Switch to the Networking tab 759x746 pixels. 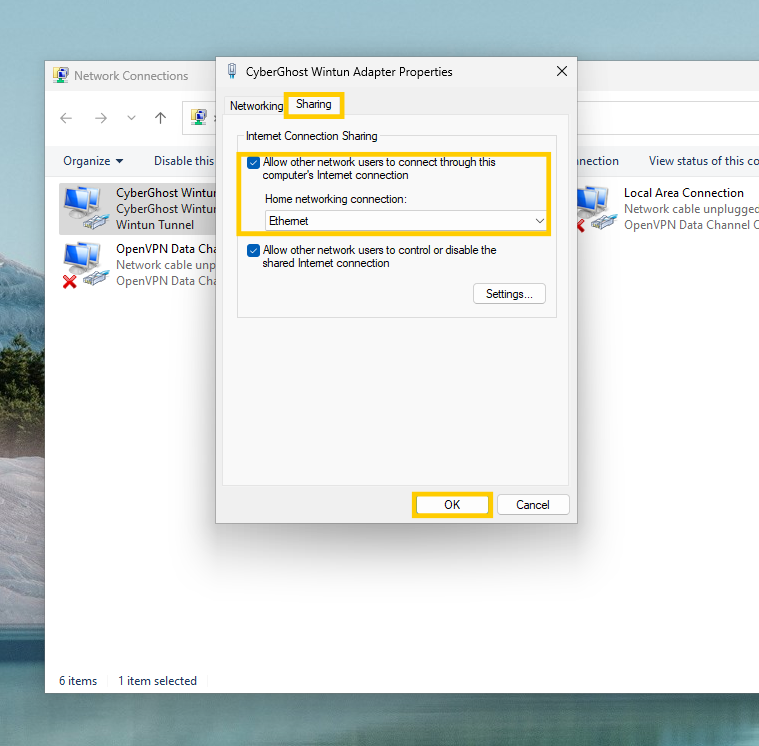coord(256,106)
